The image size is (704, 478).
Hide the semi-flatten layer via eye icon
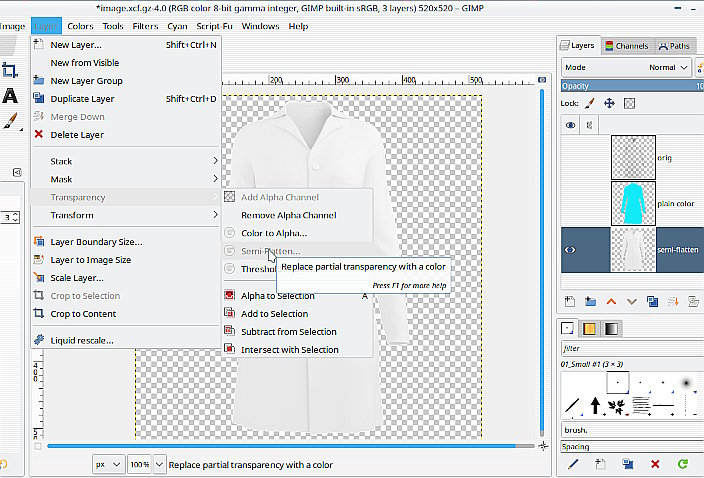click(571, 250)
